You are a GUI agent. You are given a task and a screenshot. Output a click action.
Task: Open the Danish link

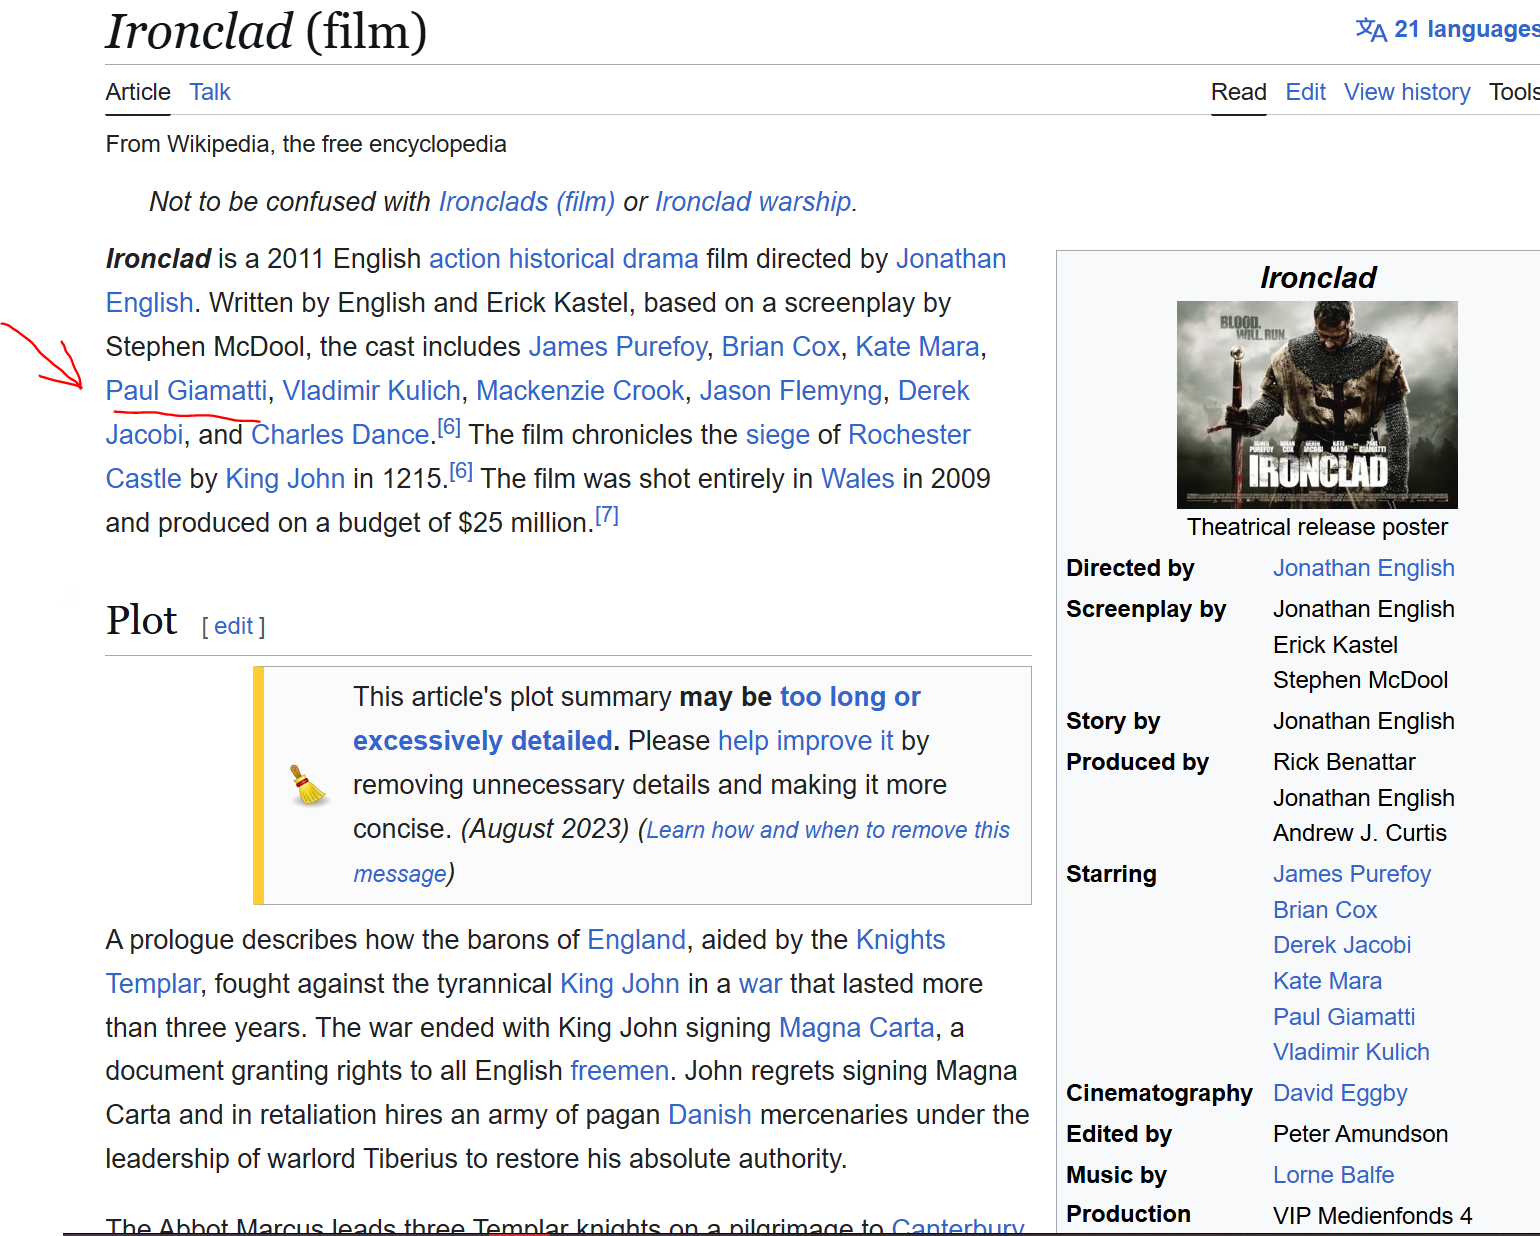710,1115
